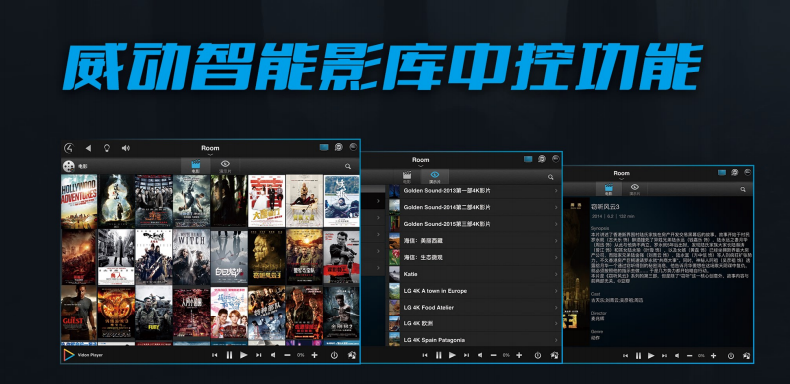Pause playback in the movie grid window
This screenshot has width=790, height=384.
[x=229, y=355]
